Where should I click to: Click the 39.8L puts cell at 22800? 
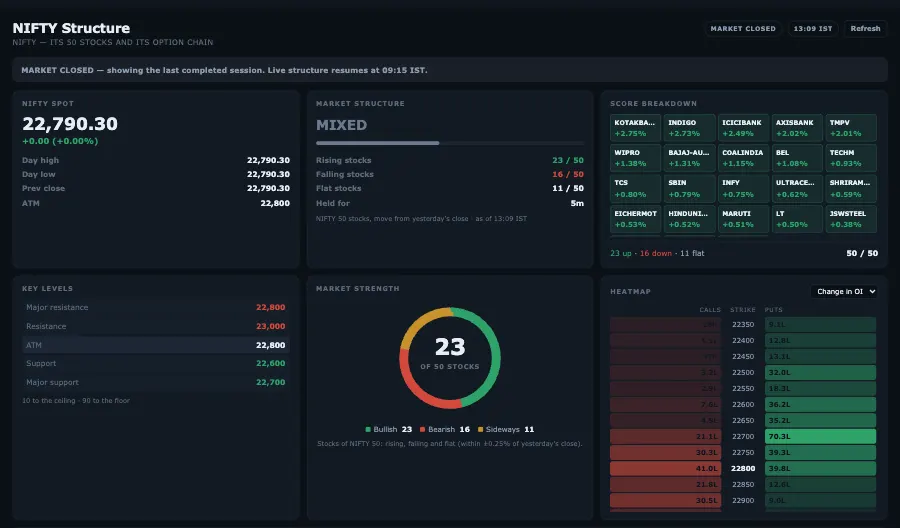point(820,468)
